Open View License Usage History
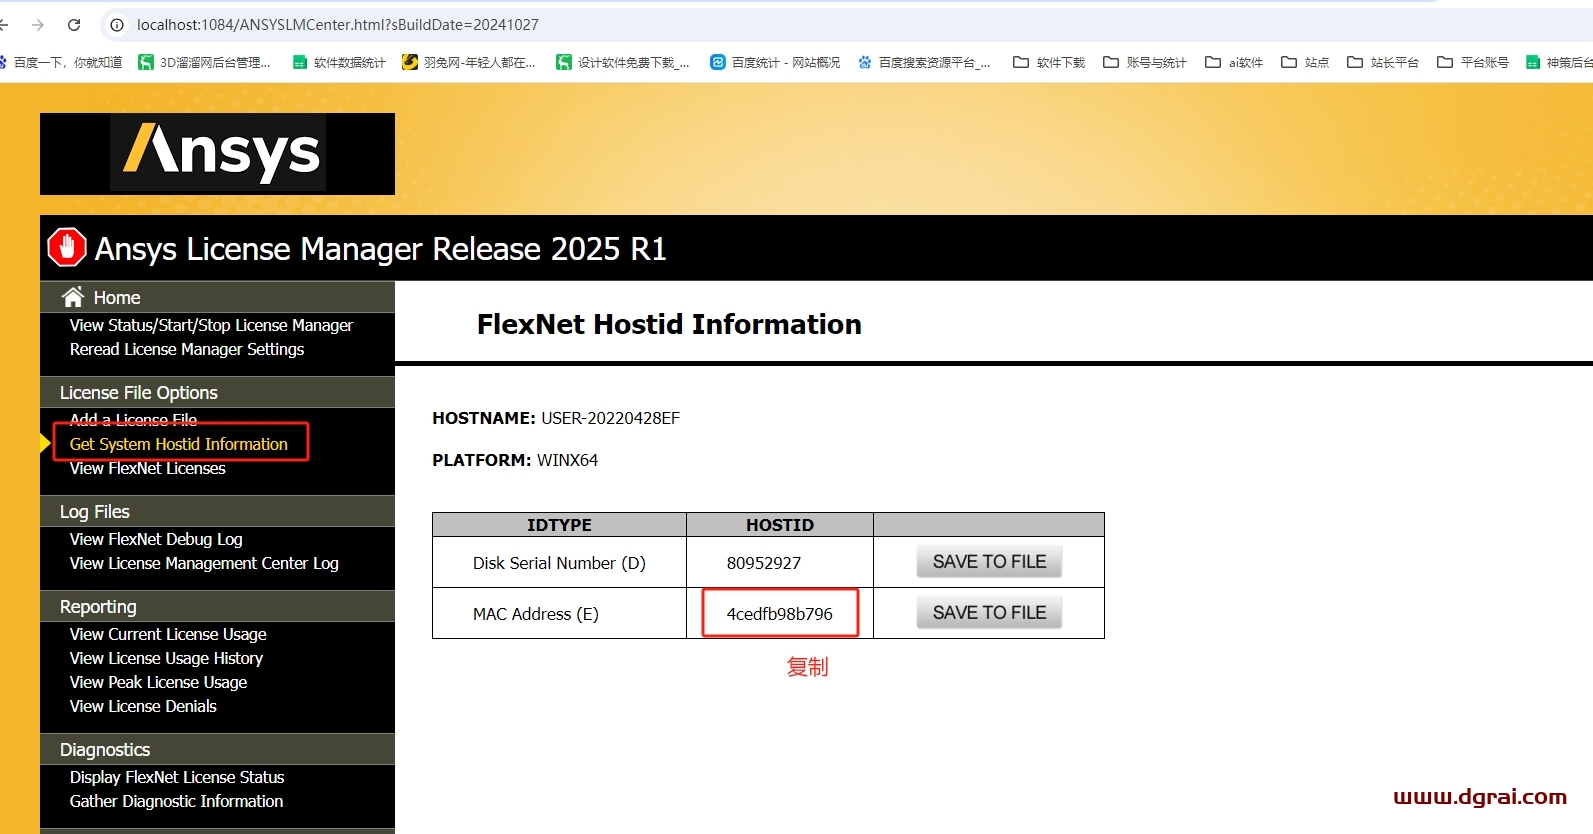The width and height of the screenshot is (1593, 834). tap(166, 658)
